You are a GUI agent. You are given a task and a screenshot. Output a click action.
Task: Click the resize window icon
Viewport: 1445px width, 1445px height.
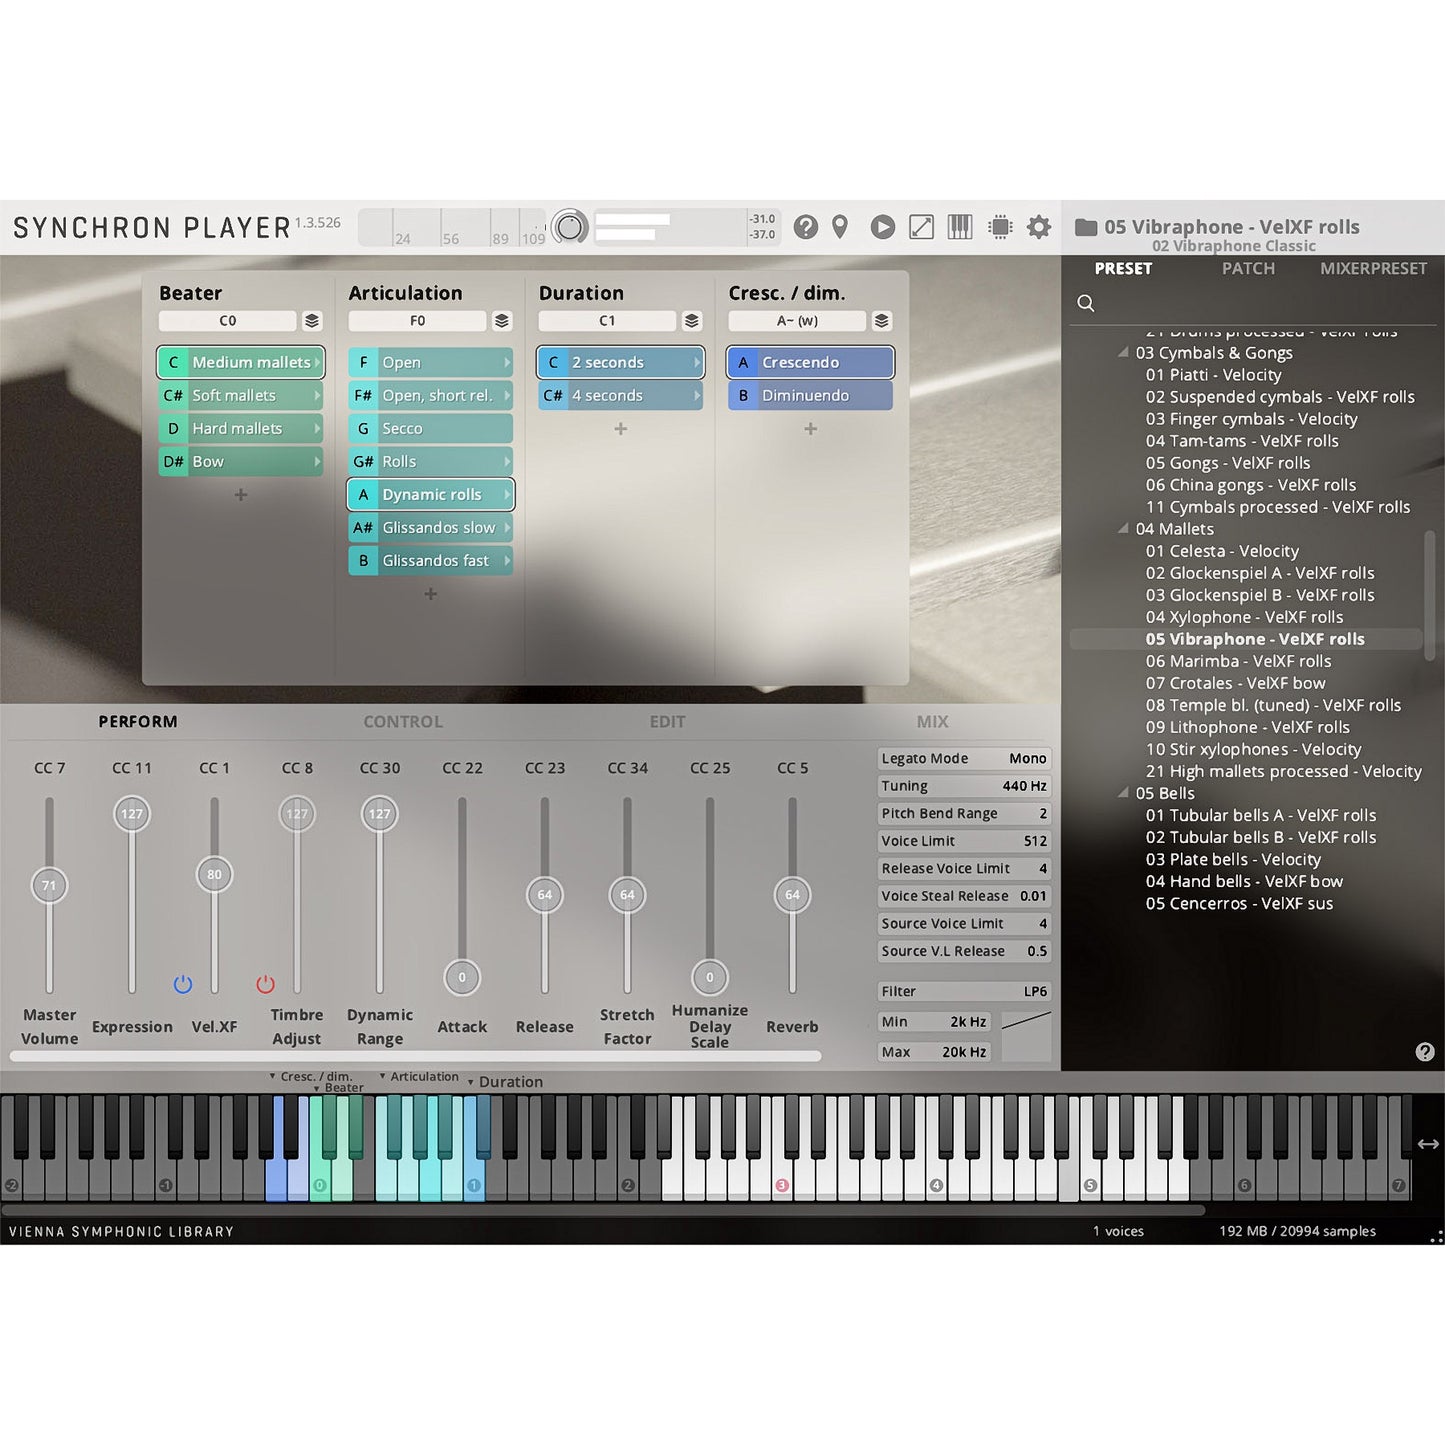coord(921,227)
